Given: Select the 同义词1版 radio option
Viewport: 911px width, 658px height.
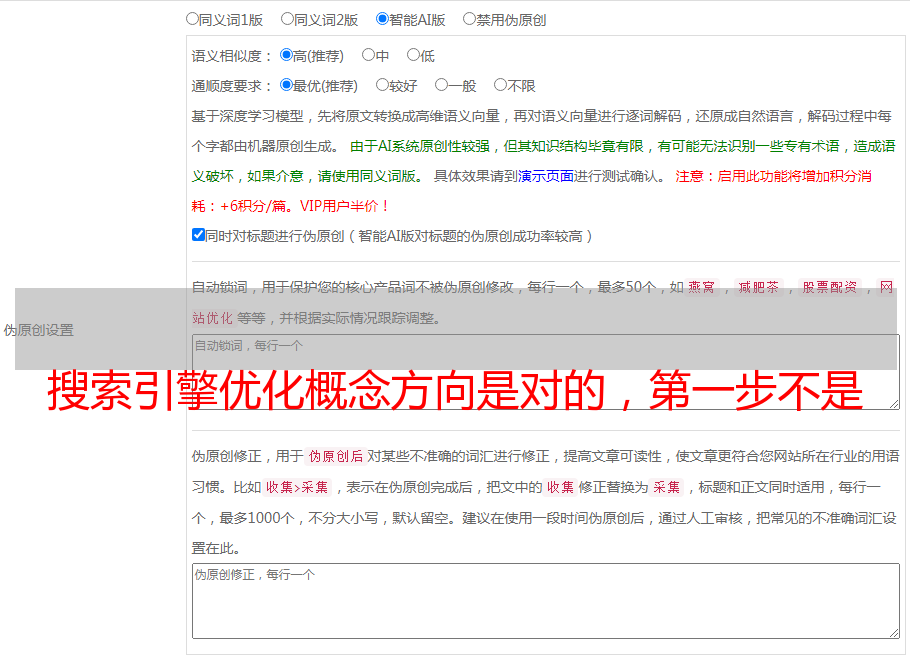Looking at the screenshot, I should (192, 19).
